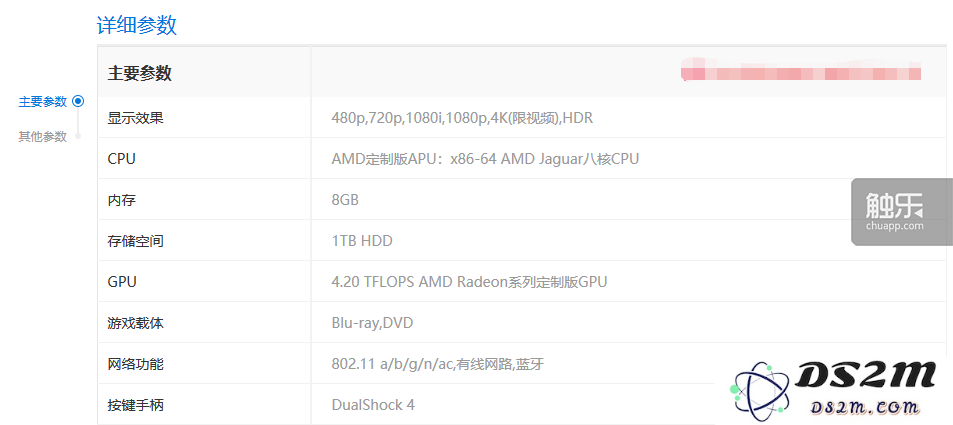This screenshot has width=953, height=425.
Task: Click the AMD Jaguar CPU specification text
Action: pyautogui.click(x=485, y=159)
